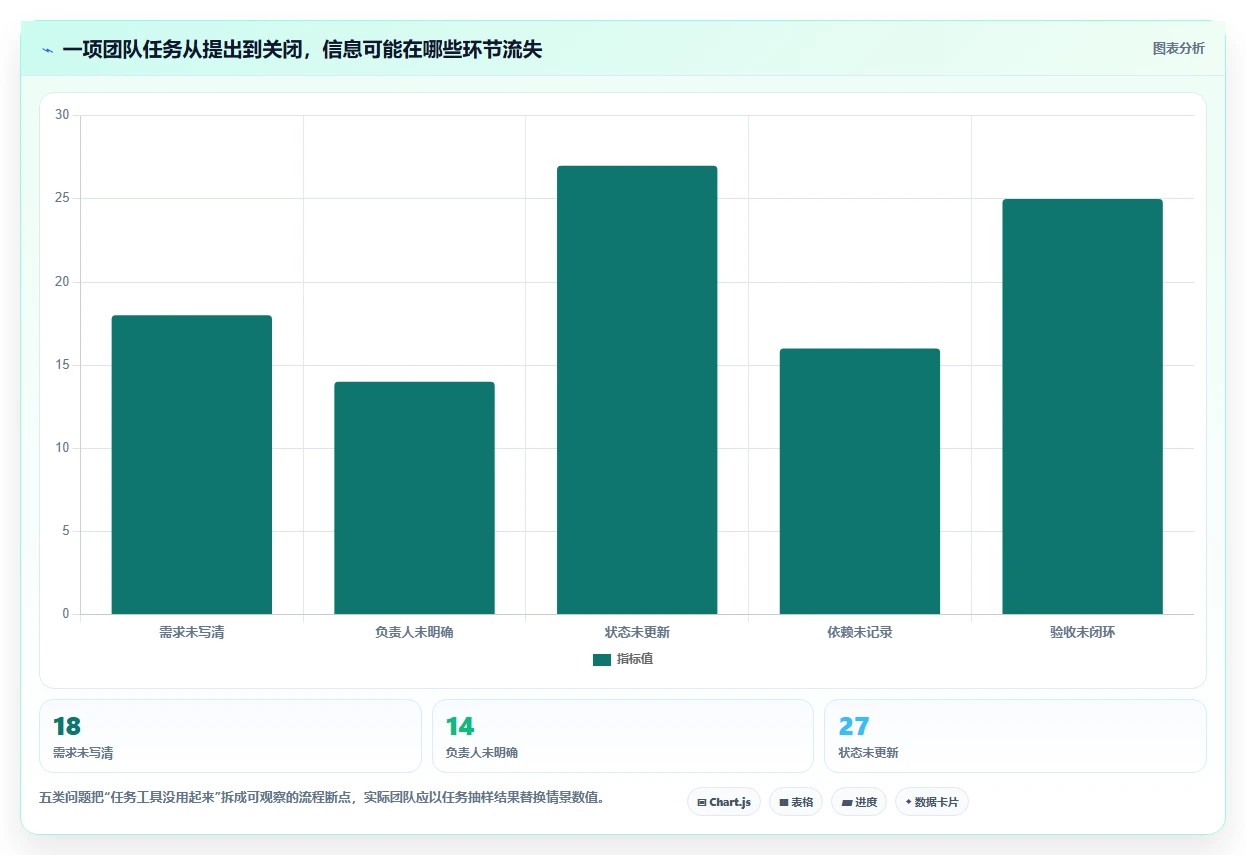
Task: Click the 负责人未明确 x-axis label
Action: 414,632
